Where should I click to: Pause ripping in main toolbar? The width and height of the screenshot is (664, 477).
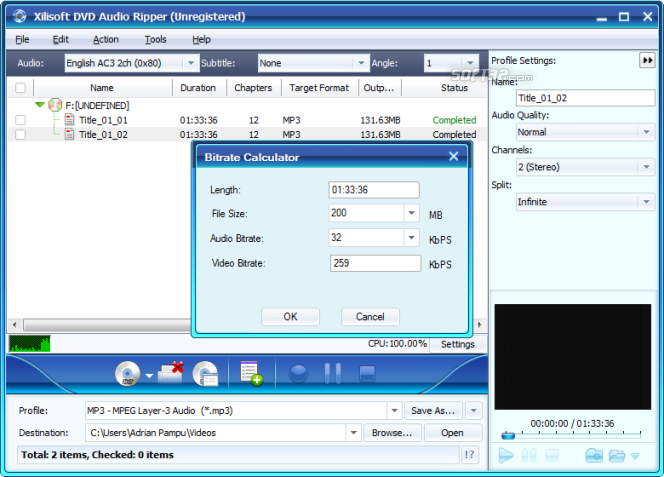tap(332, 374)
